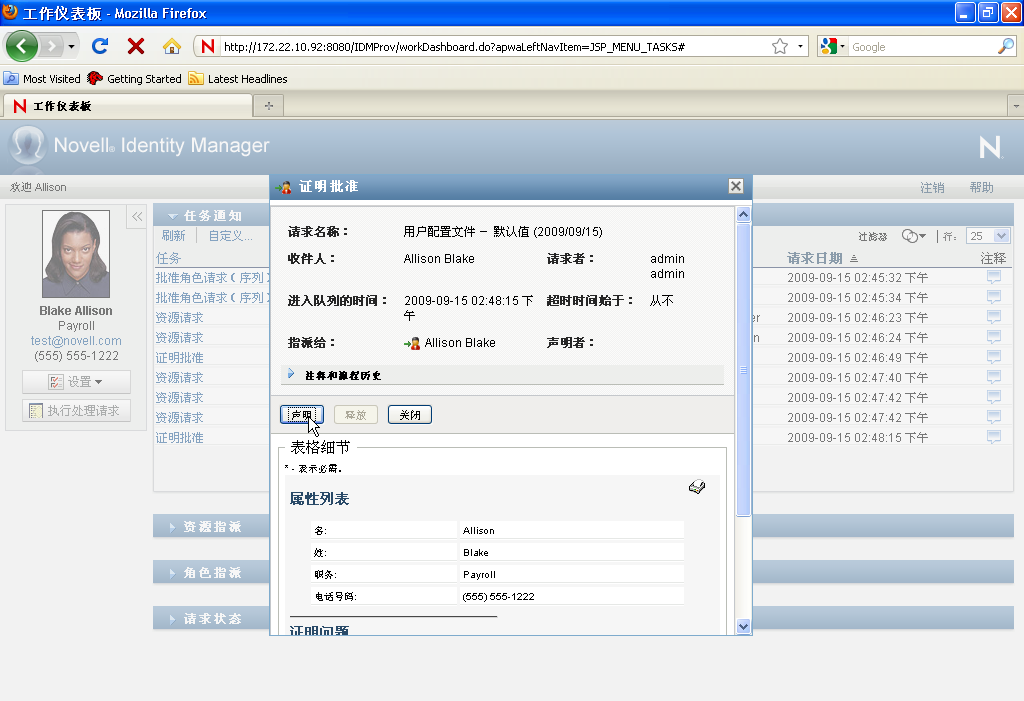Click the 注销 logout link
The height and width of the screenshot is (701, 1024).
pos(932,187)
